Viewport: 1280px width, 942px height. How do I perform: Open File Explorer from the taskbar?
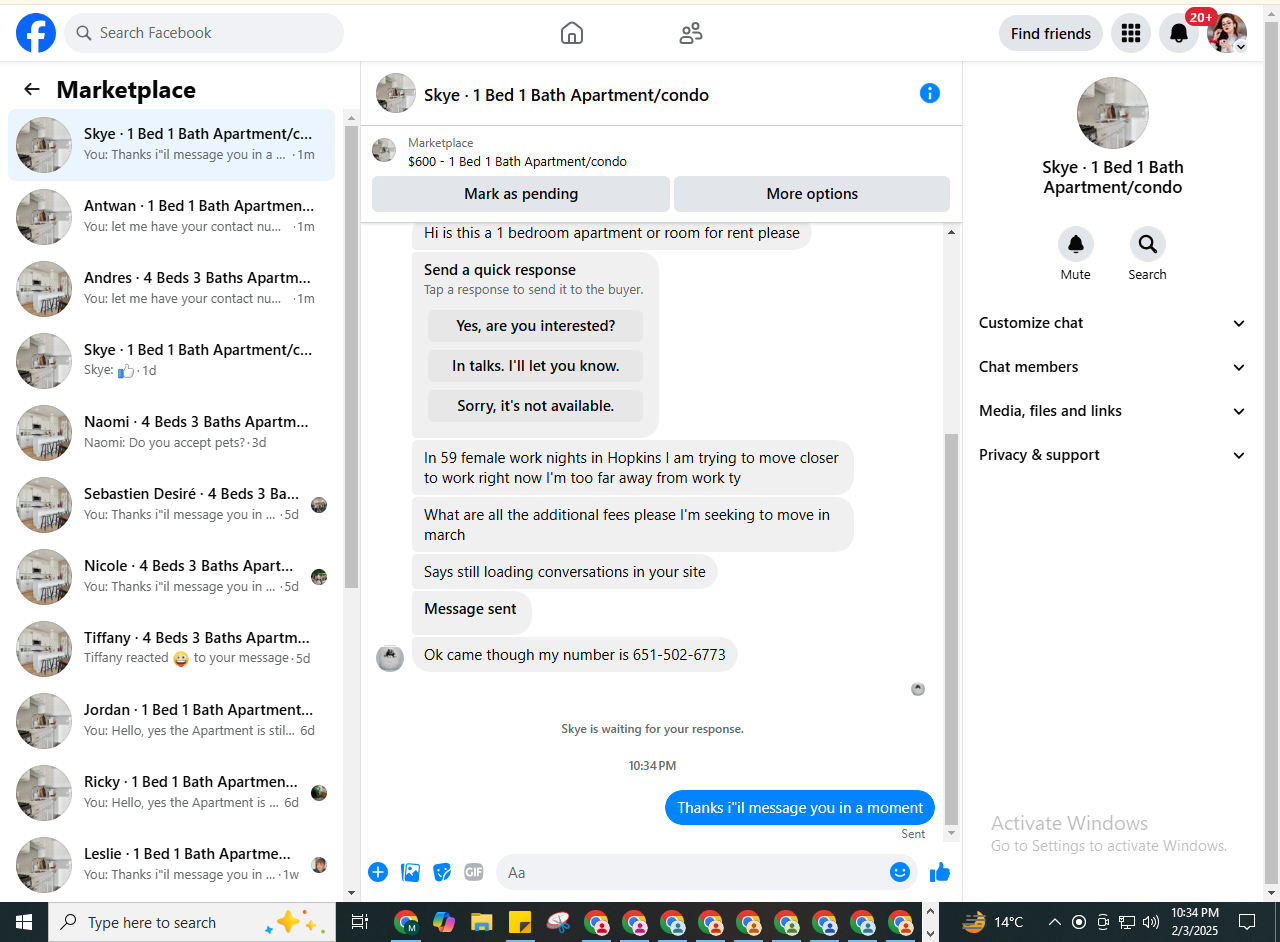[482, 922]
